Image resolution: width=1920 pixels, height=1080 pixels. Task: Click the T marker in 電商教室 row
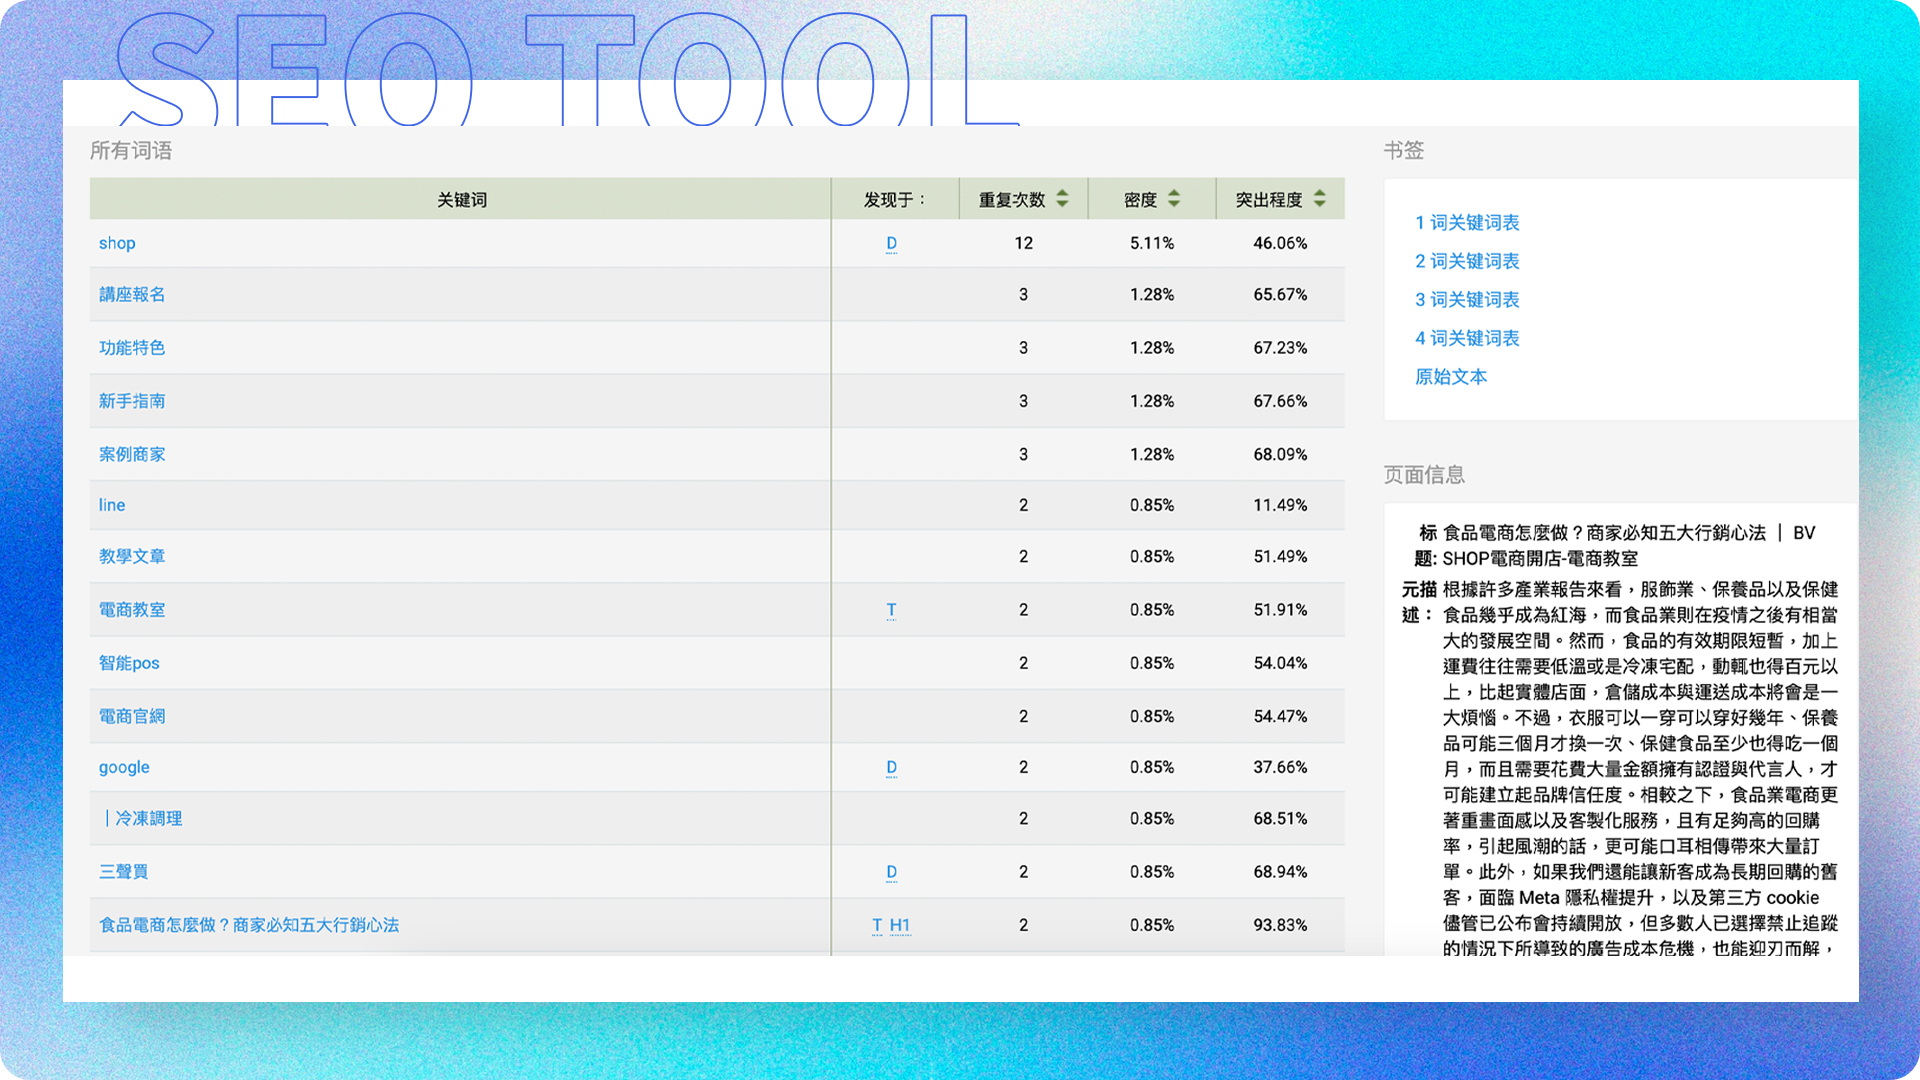(891, 610)
